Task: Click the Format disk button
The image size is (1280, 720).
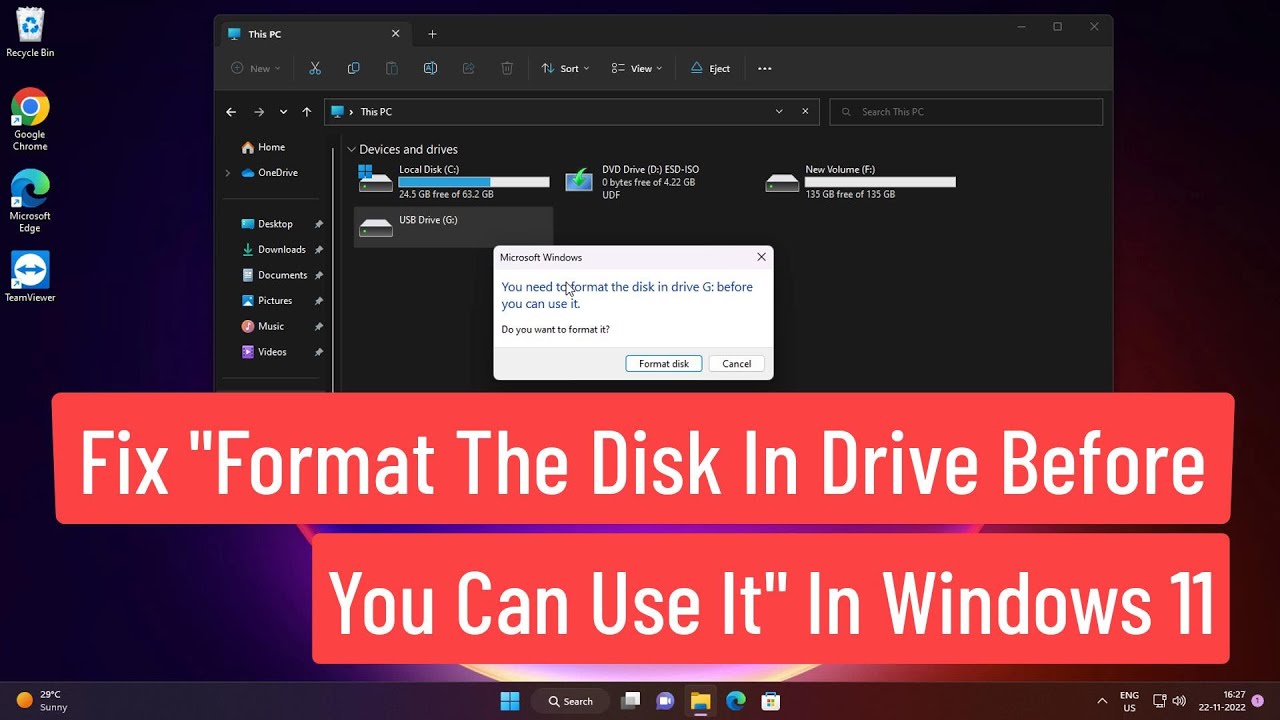Action: (664, 364)
